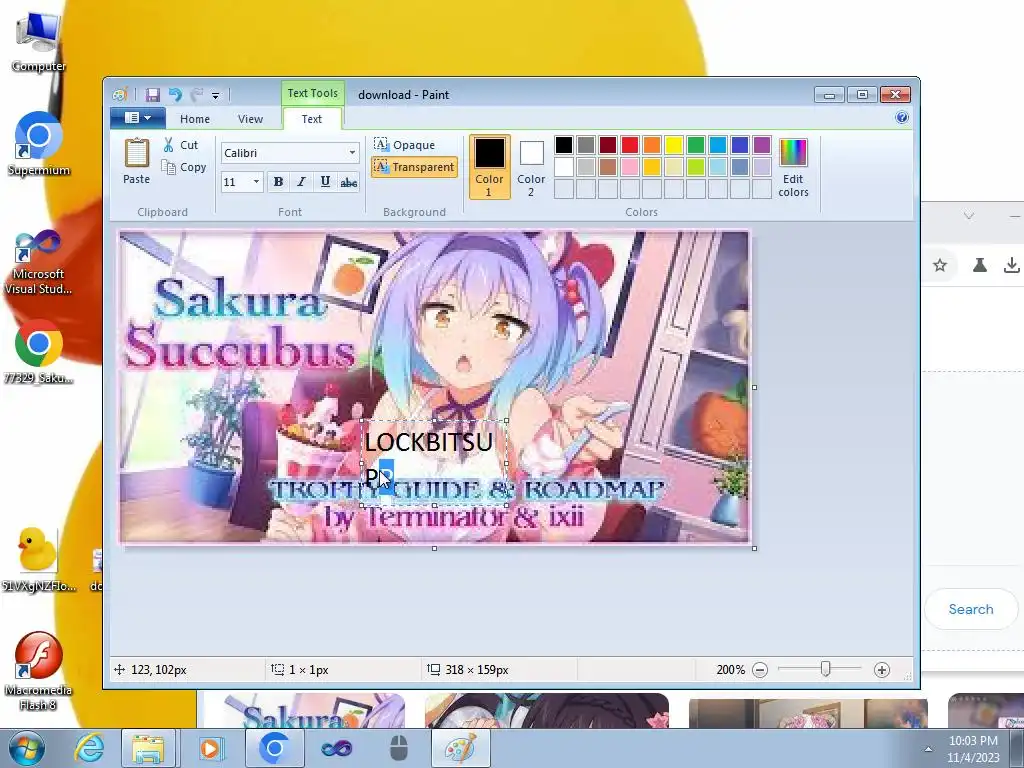The image size is (1024, 768).
Task: Open the Paint file menu button
Action: pos(138,118)
